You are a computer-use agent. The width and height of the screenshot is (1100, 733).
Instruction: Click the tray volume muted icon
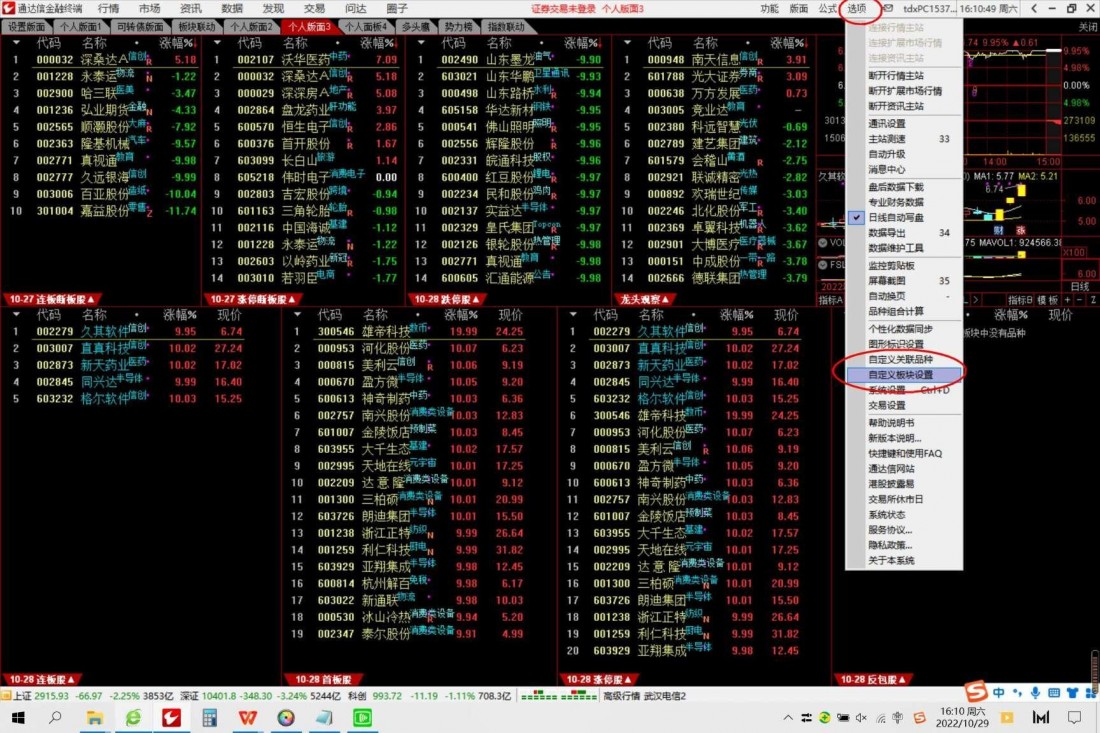[861, 718]
